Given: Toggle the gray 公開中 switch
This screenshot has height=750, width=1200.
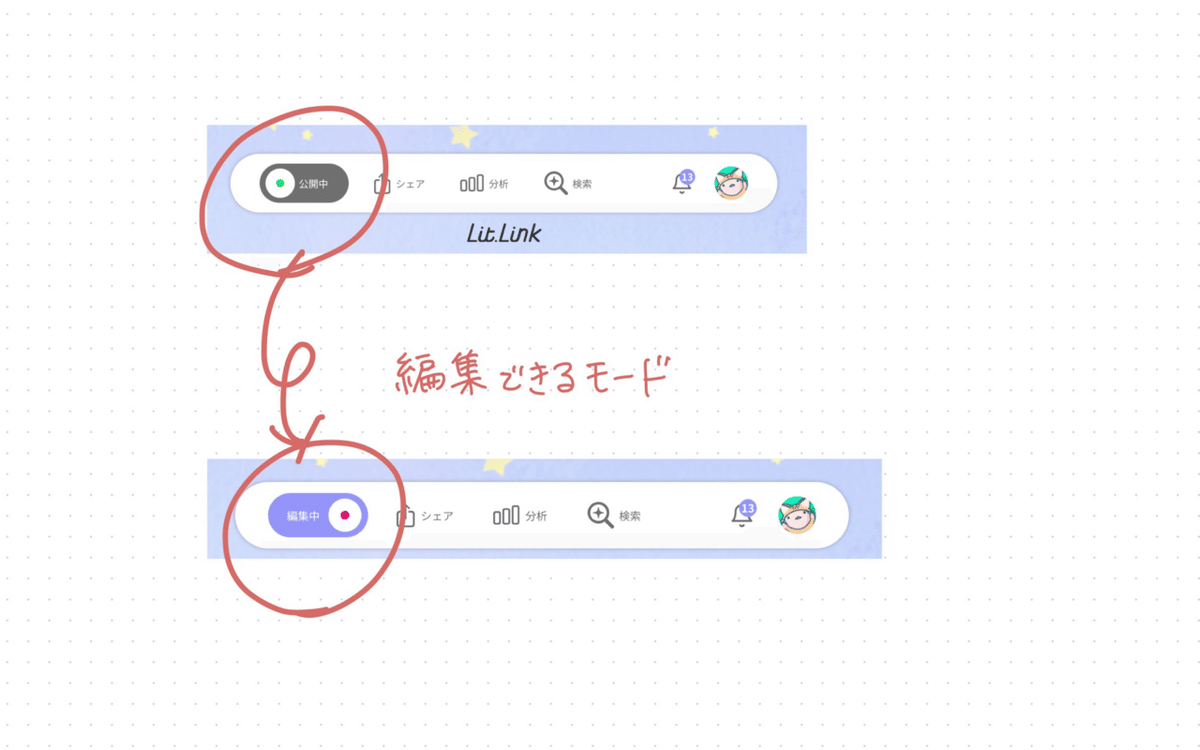Looking at the screenshot, I should 304,184.
